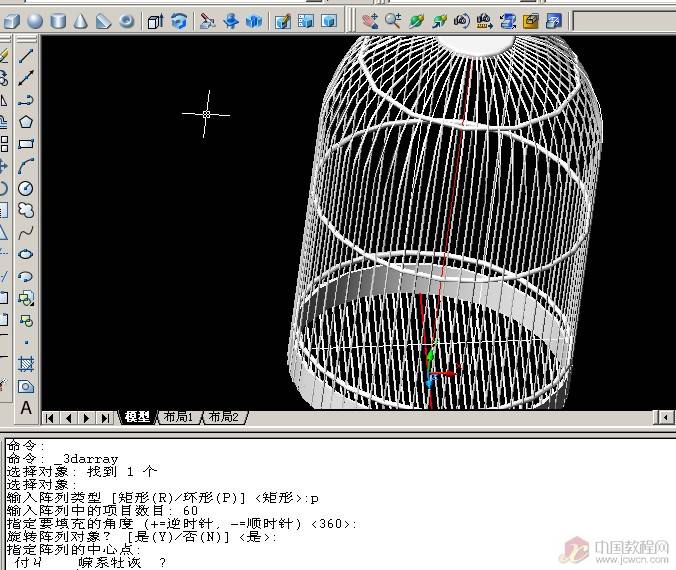Viewport: 676px width, 570px height.
Task: Create a solid Cone
Action: [81, 20]
